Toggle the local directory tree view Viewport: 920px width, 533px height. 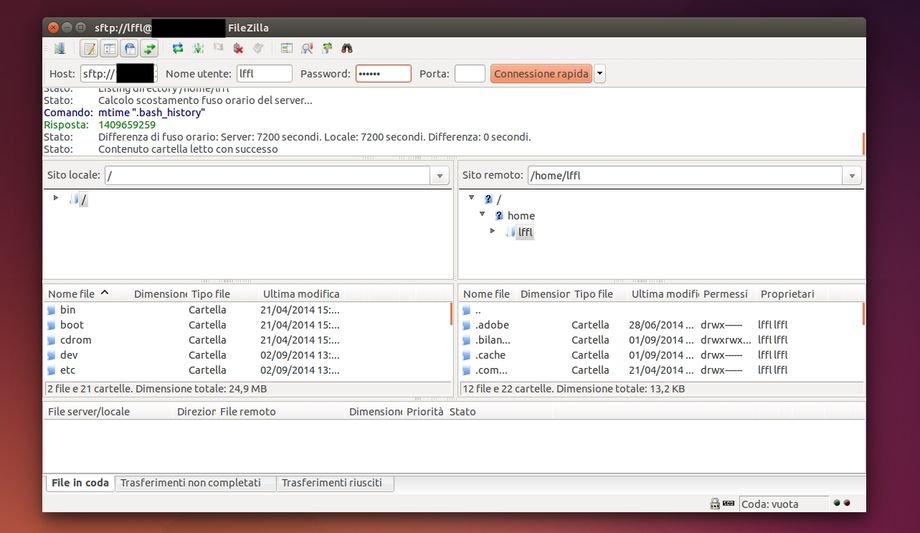coord(110,48)
